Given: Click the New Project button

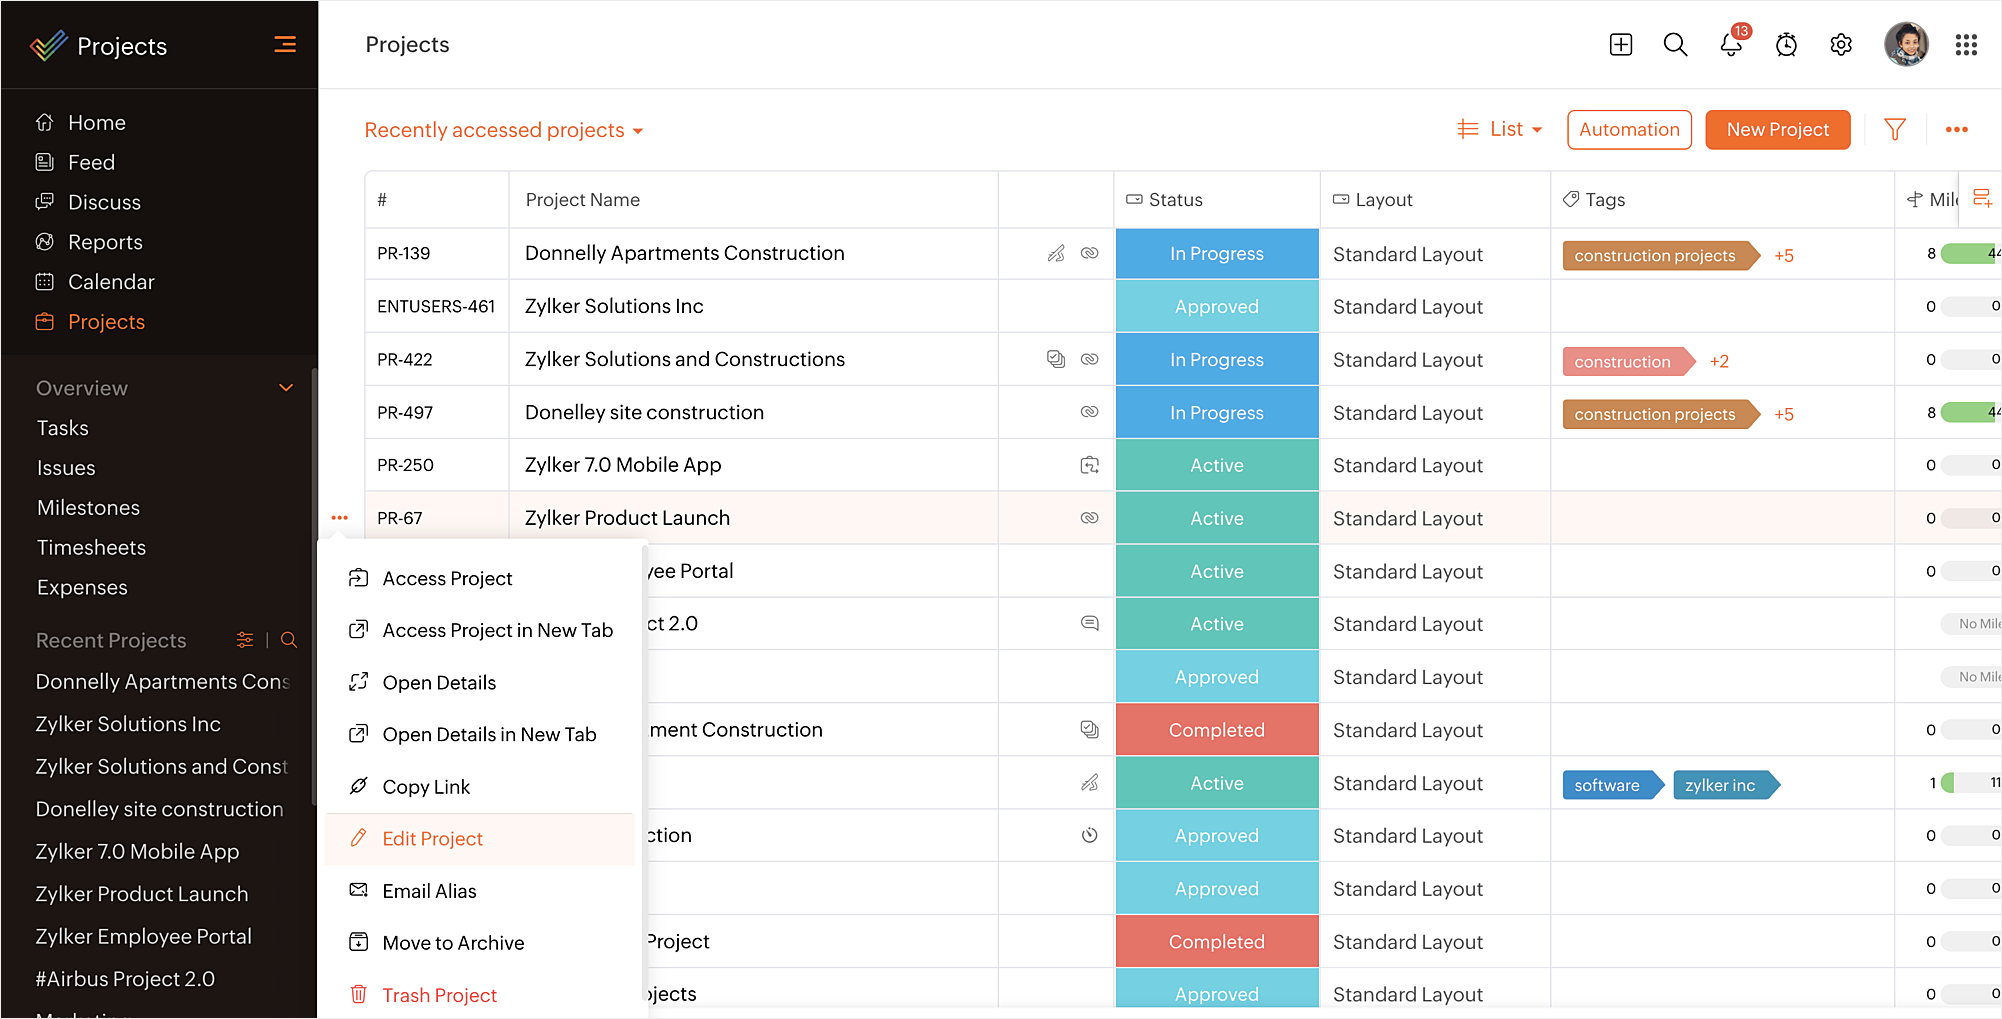Looking at the screenshot, I should (x=1777, y=130).
